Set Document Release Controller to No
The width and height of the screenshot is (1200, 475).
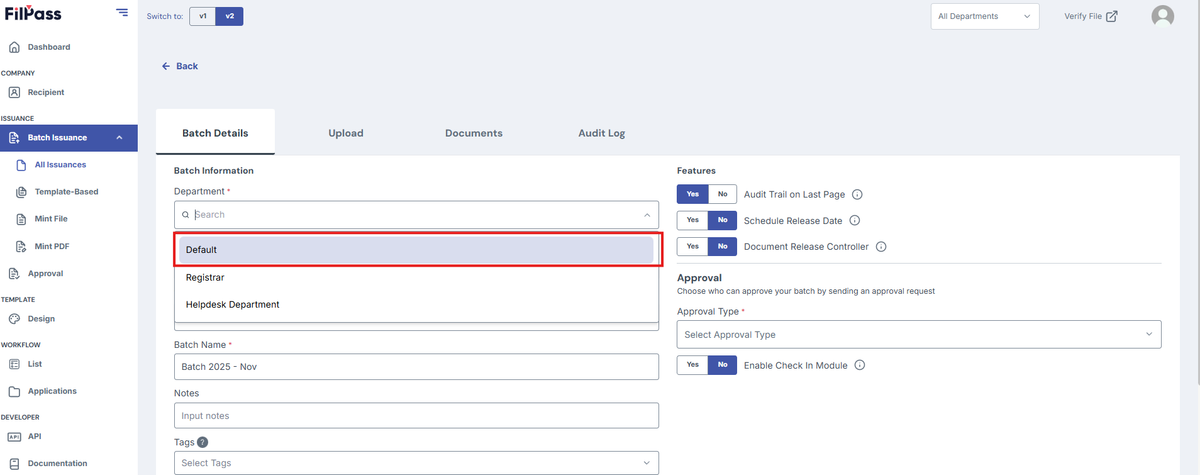[x=722, y=246]
